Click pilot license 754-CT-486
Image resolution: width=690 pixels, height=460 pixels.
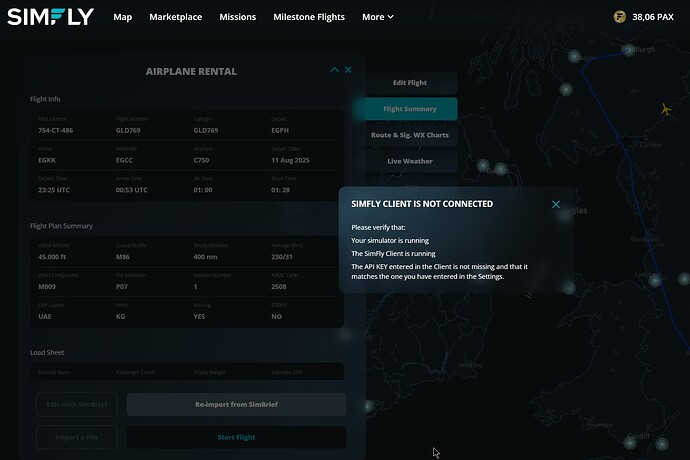[55, 130]
